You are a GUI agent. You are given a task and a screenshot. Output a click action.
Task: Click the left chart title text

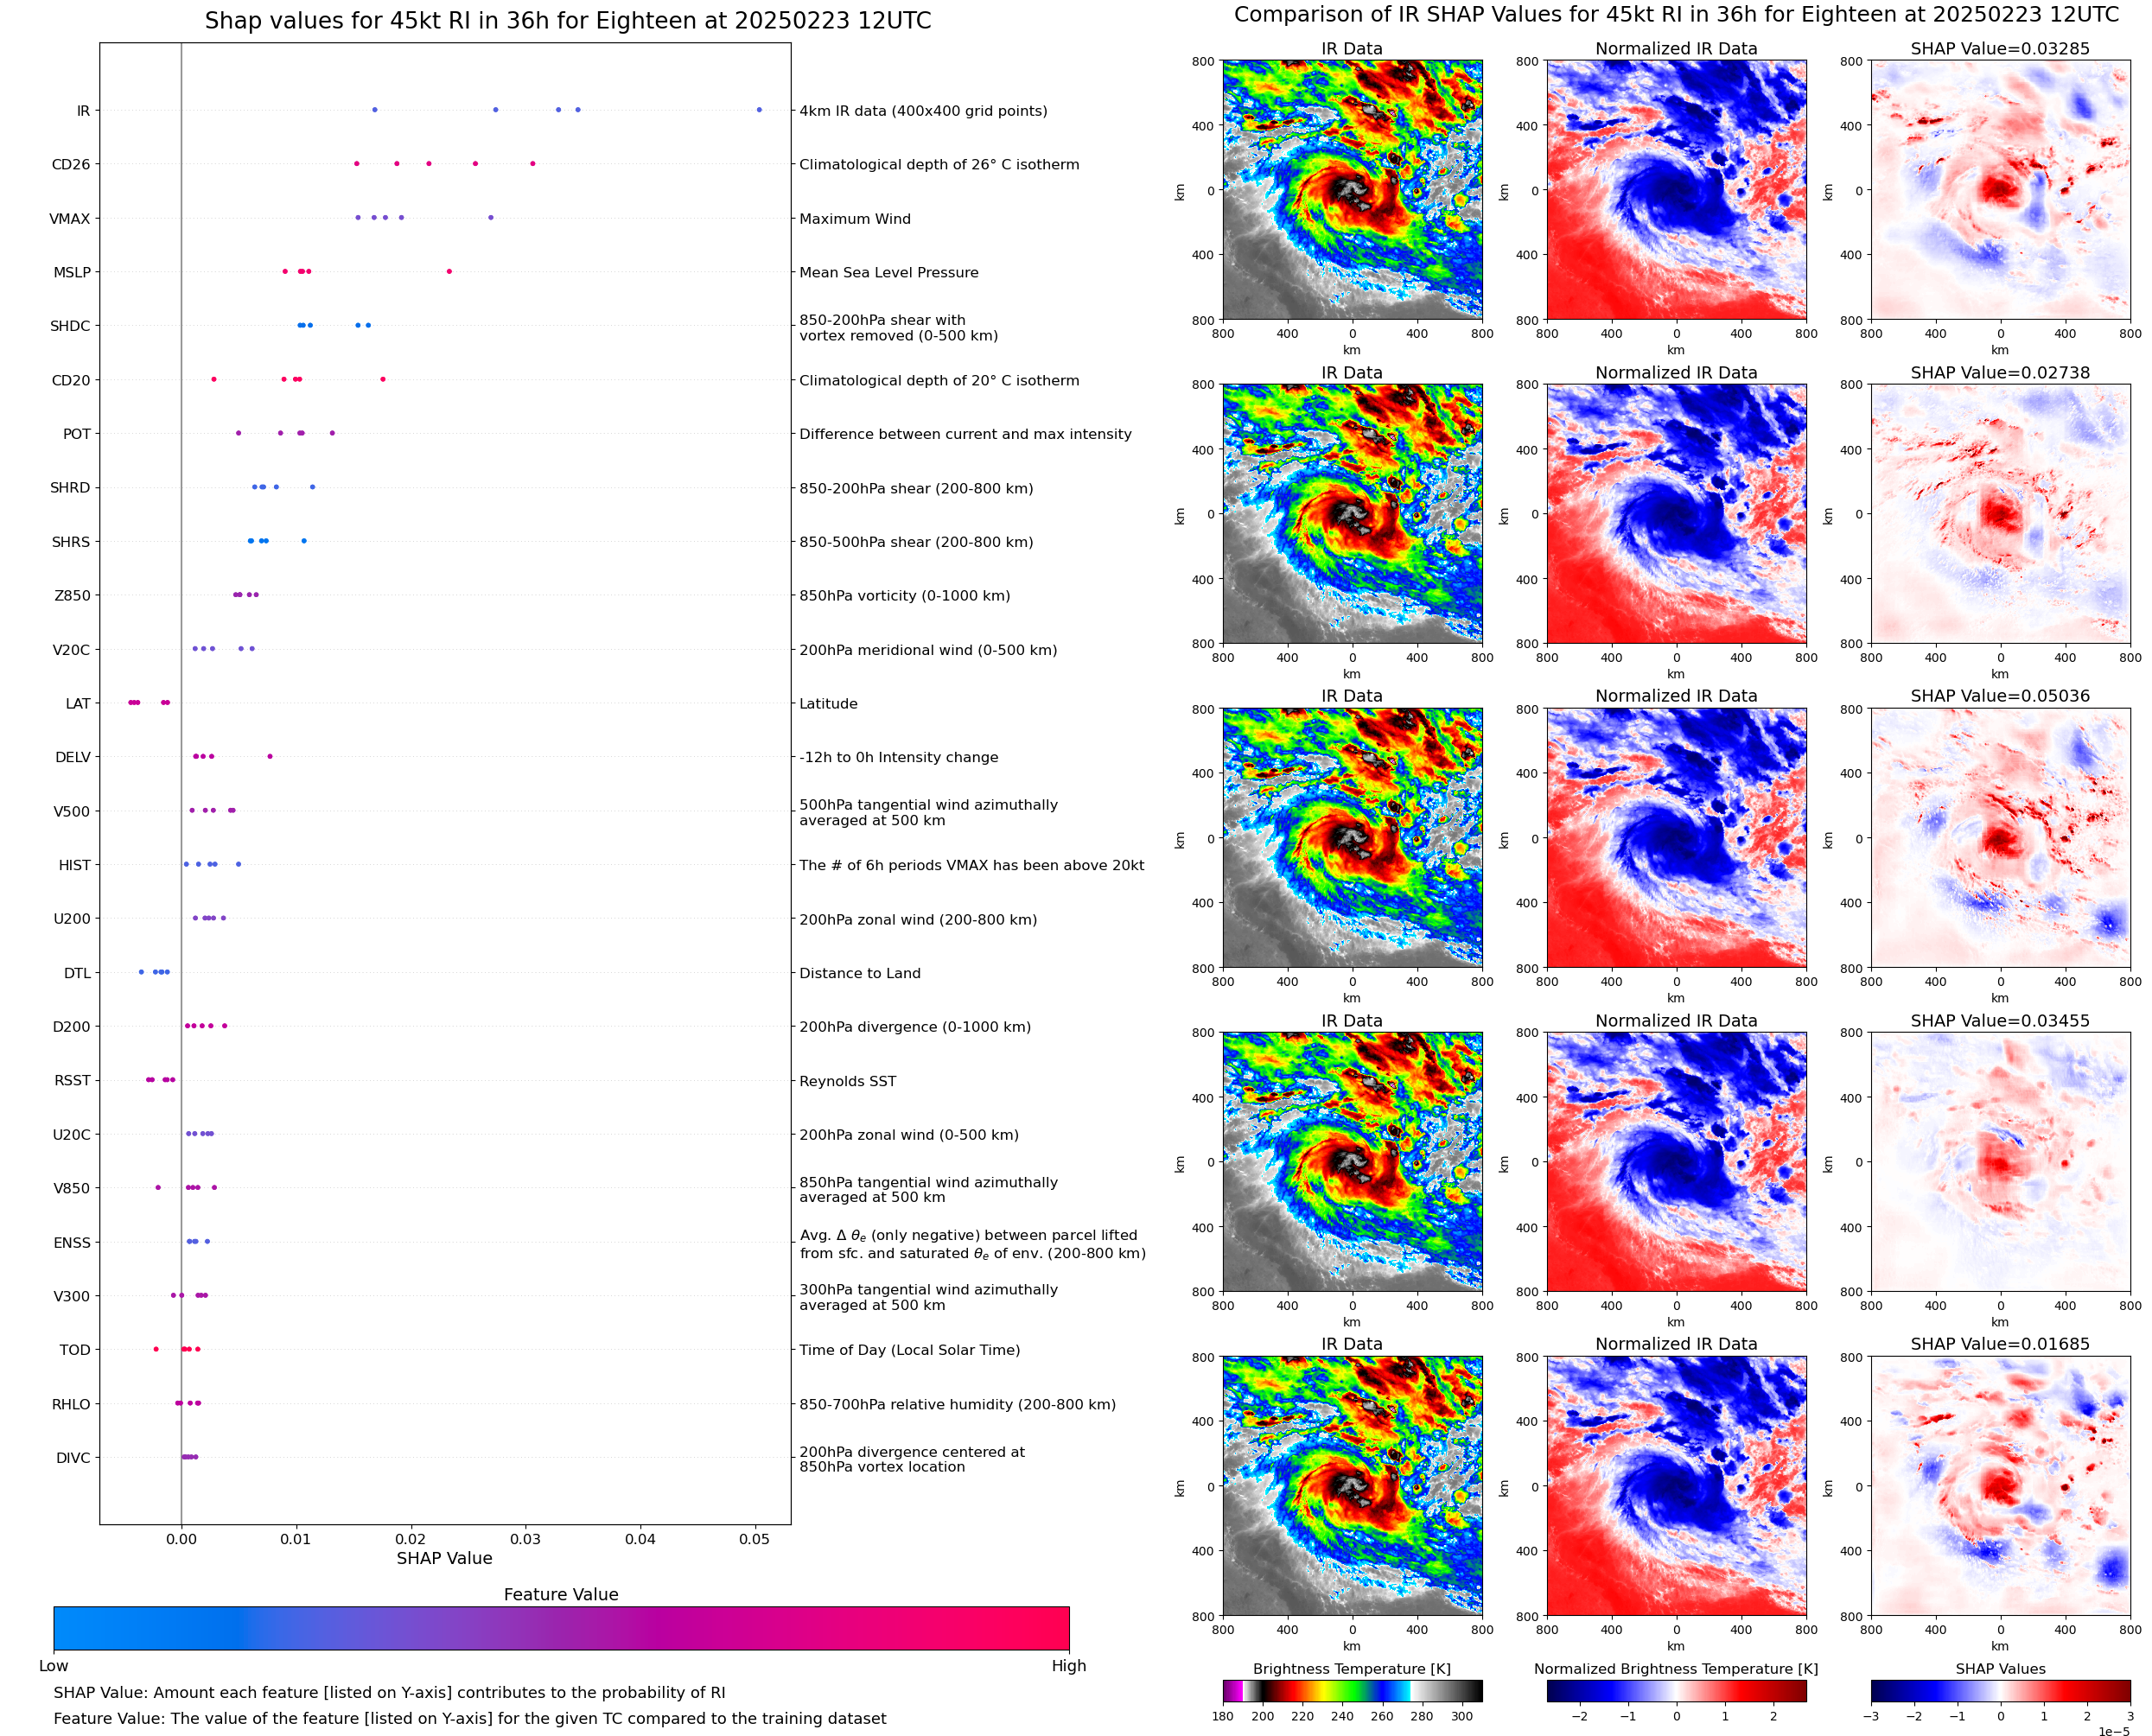568,21
